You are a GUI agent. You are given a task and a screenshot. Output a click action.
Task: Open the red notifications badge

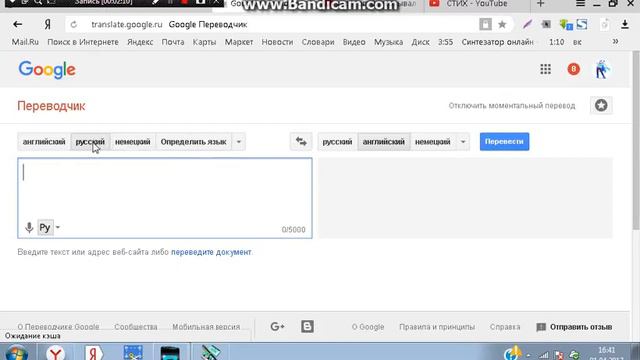click(573, 69)
